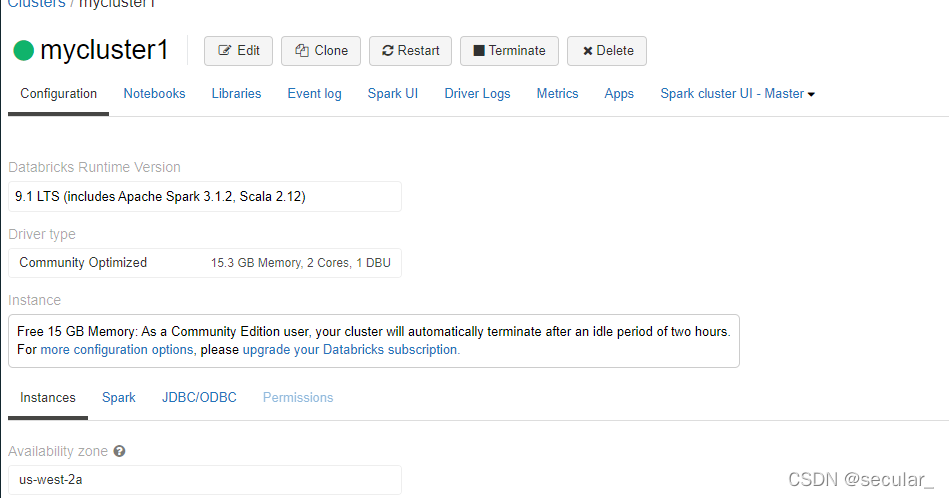The image size is (949, 498).
Task: View the Event log tab
Action: (314, 94)
